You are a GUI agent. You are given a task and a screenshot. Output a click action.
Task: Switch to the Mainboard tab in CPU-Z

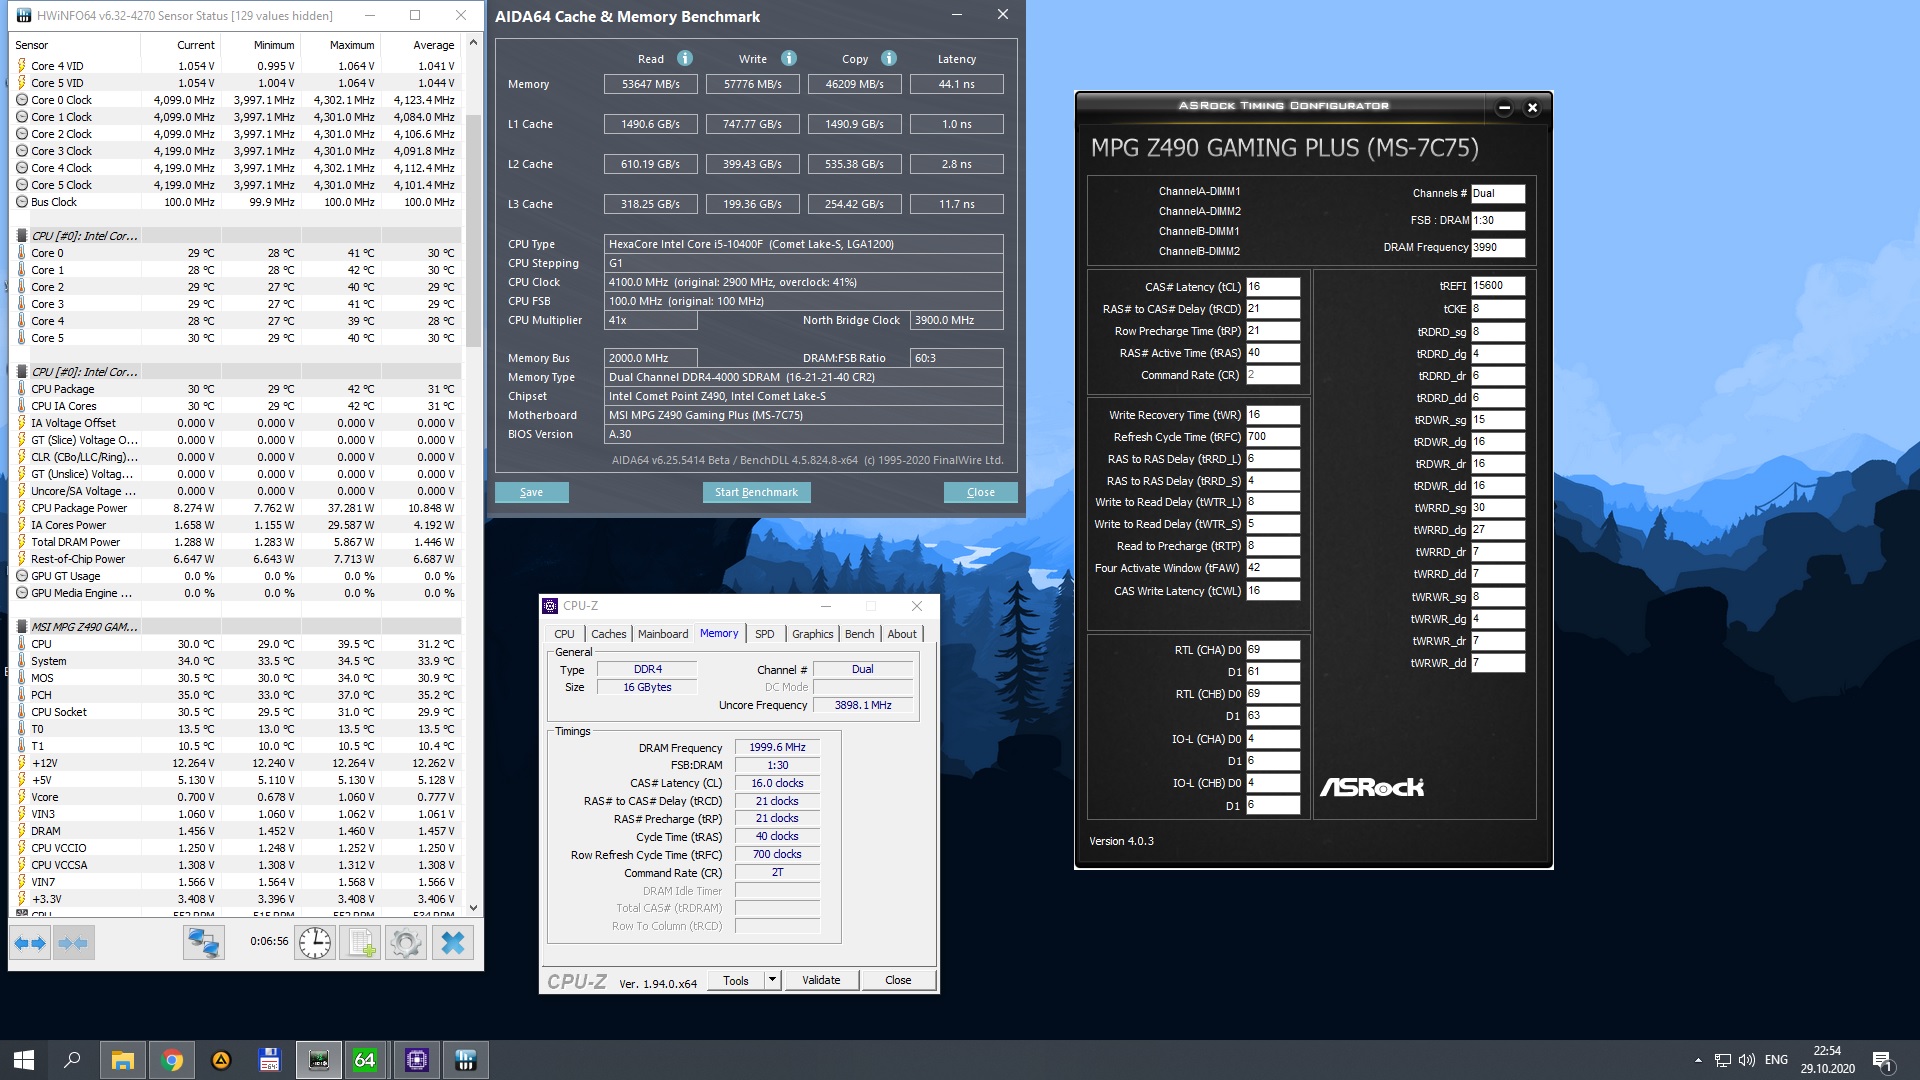pyautogui.click(x=662, y=634)
